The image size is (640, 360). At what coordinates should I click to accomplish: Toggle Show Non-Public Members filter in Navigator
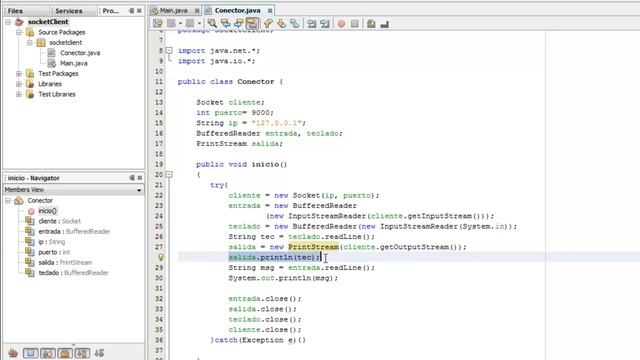pos(65,353)
